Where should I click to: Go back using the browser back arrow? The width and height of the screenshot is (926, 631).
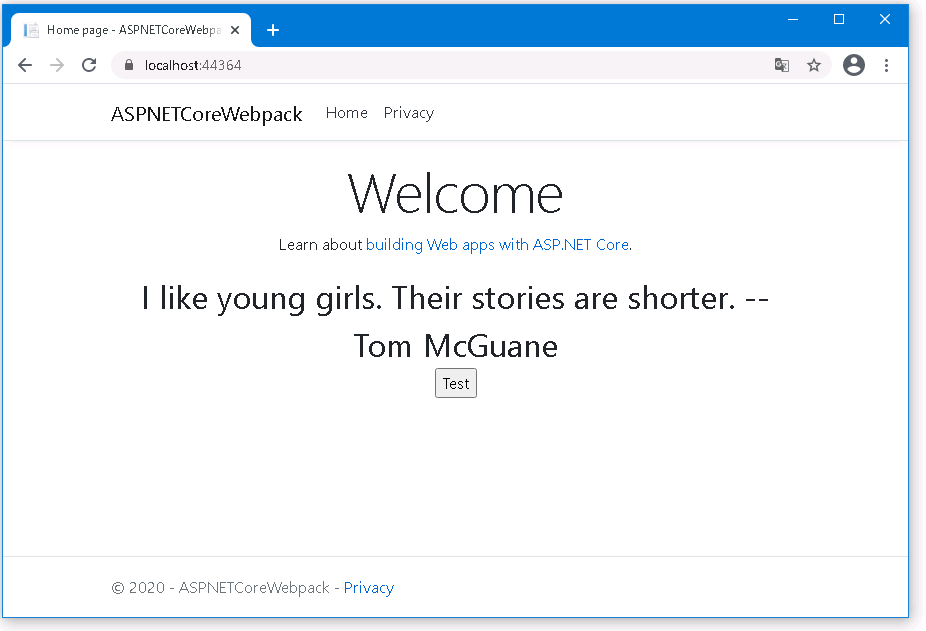point(25,65)
